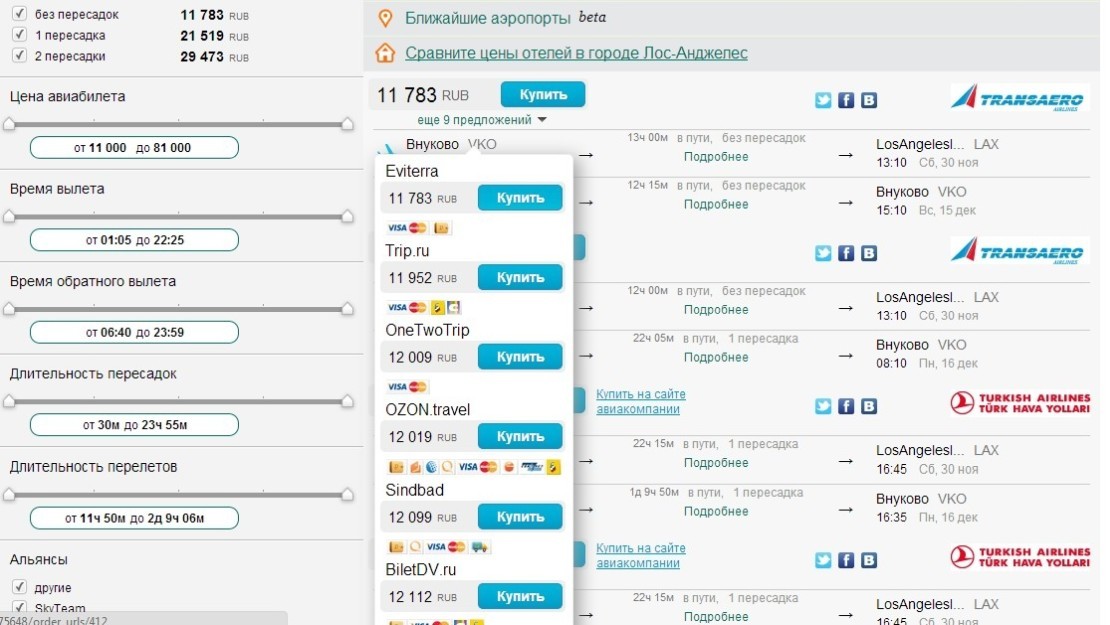The height and width of the screenshot is (625, 1110).
Task: Collapse the 'еще 9 предложений' dropdown
Action: click(x=482, y=120)
